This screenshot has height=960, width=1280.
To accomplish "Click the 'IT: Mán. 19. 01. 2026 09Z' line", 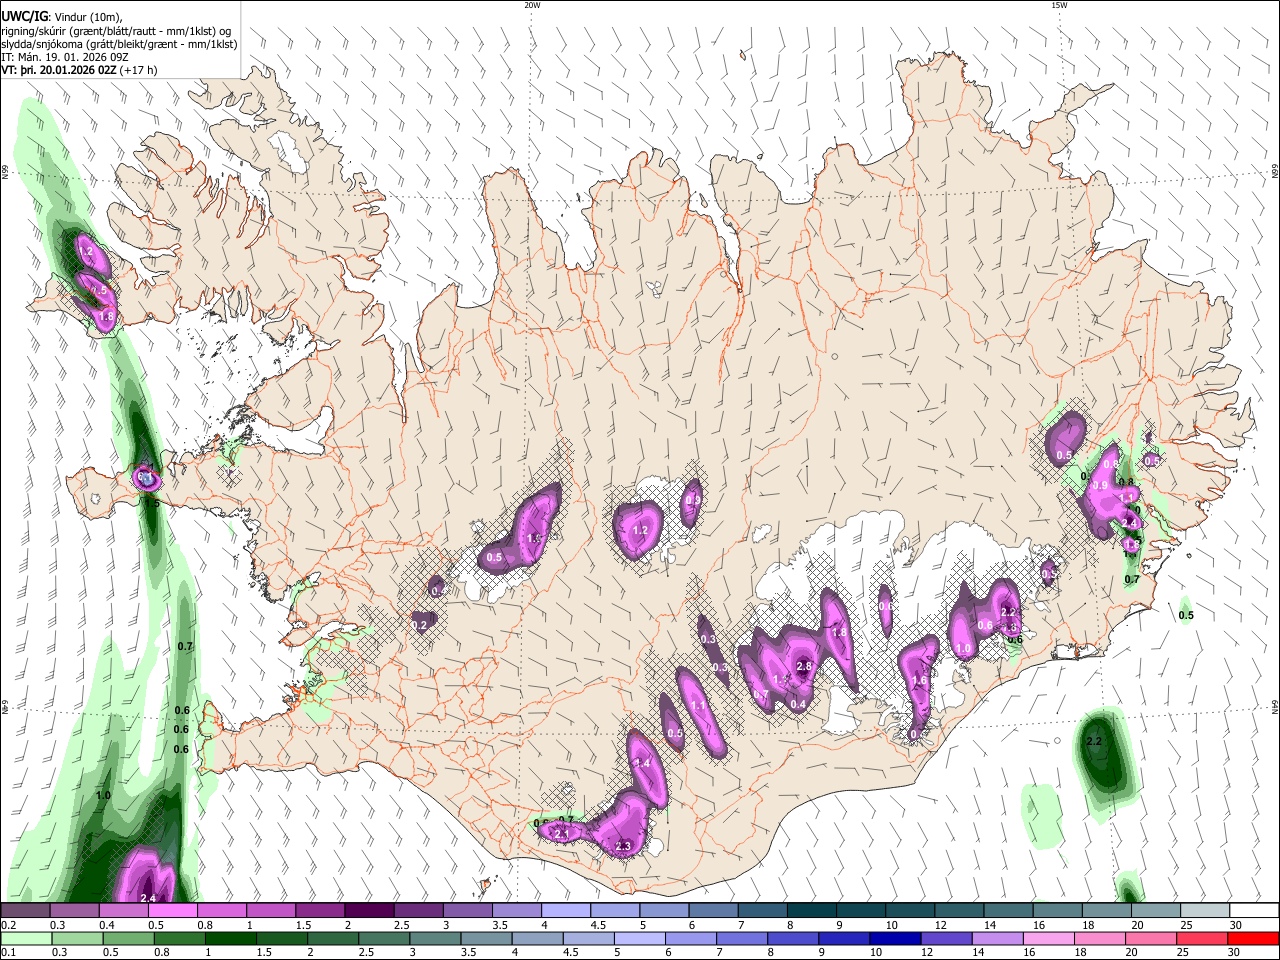I will (65, 58).
